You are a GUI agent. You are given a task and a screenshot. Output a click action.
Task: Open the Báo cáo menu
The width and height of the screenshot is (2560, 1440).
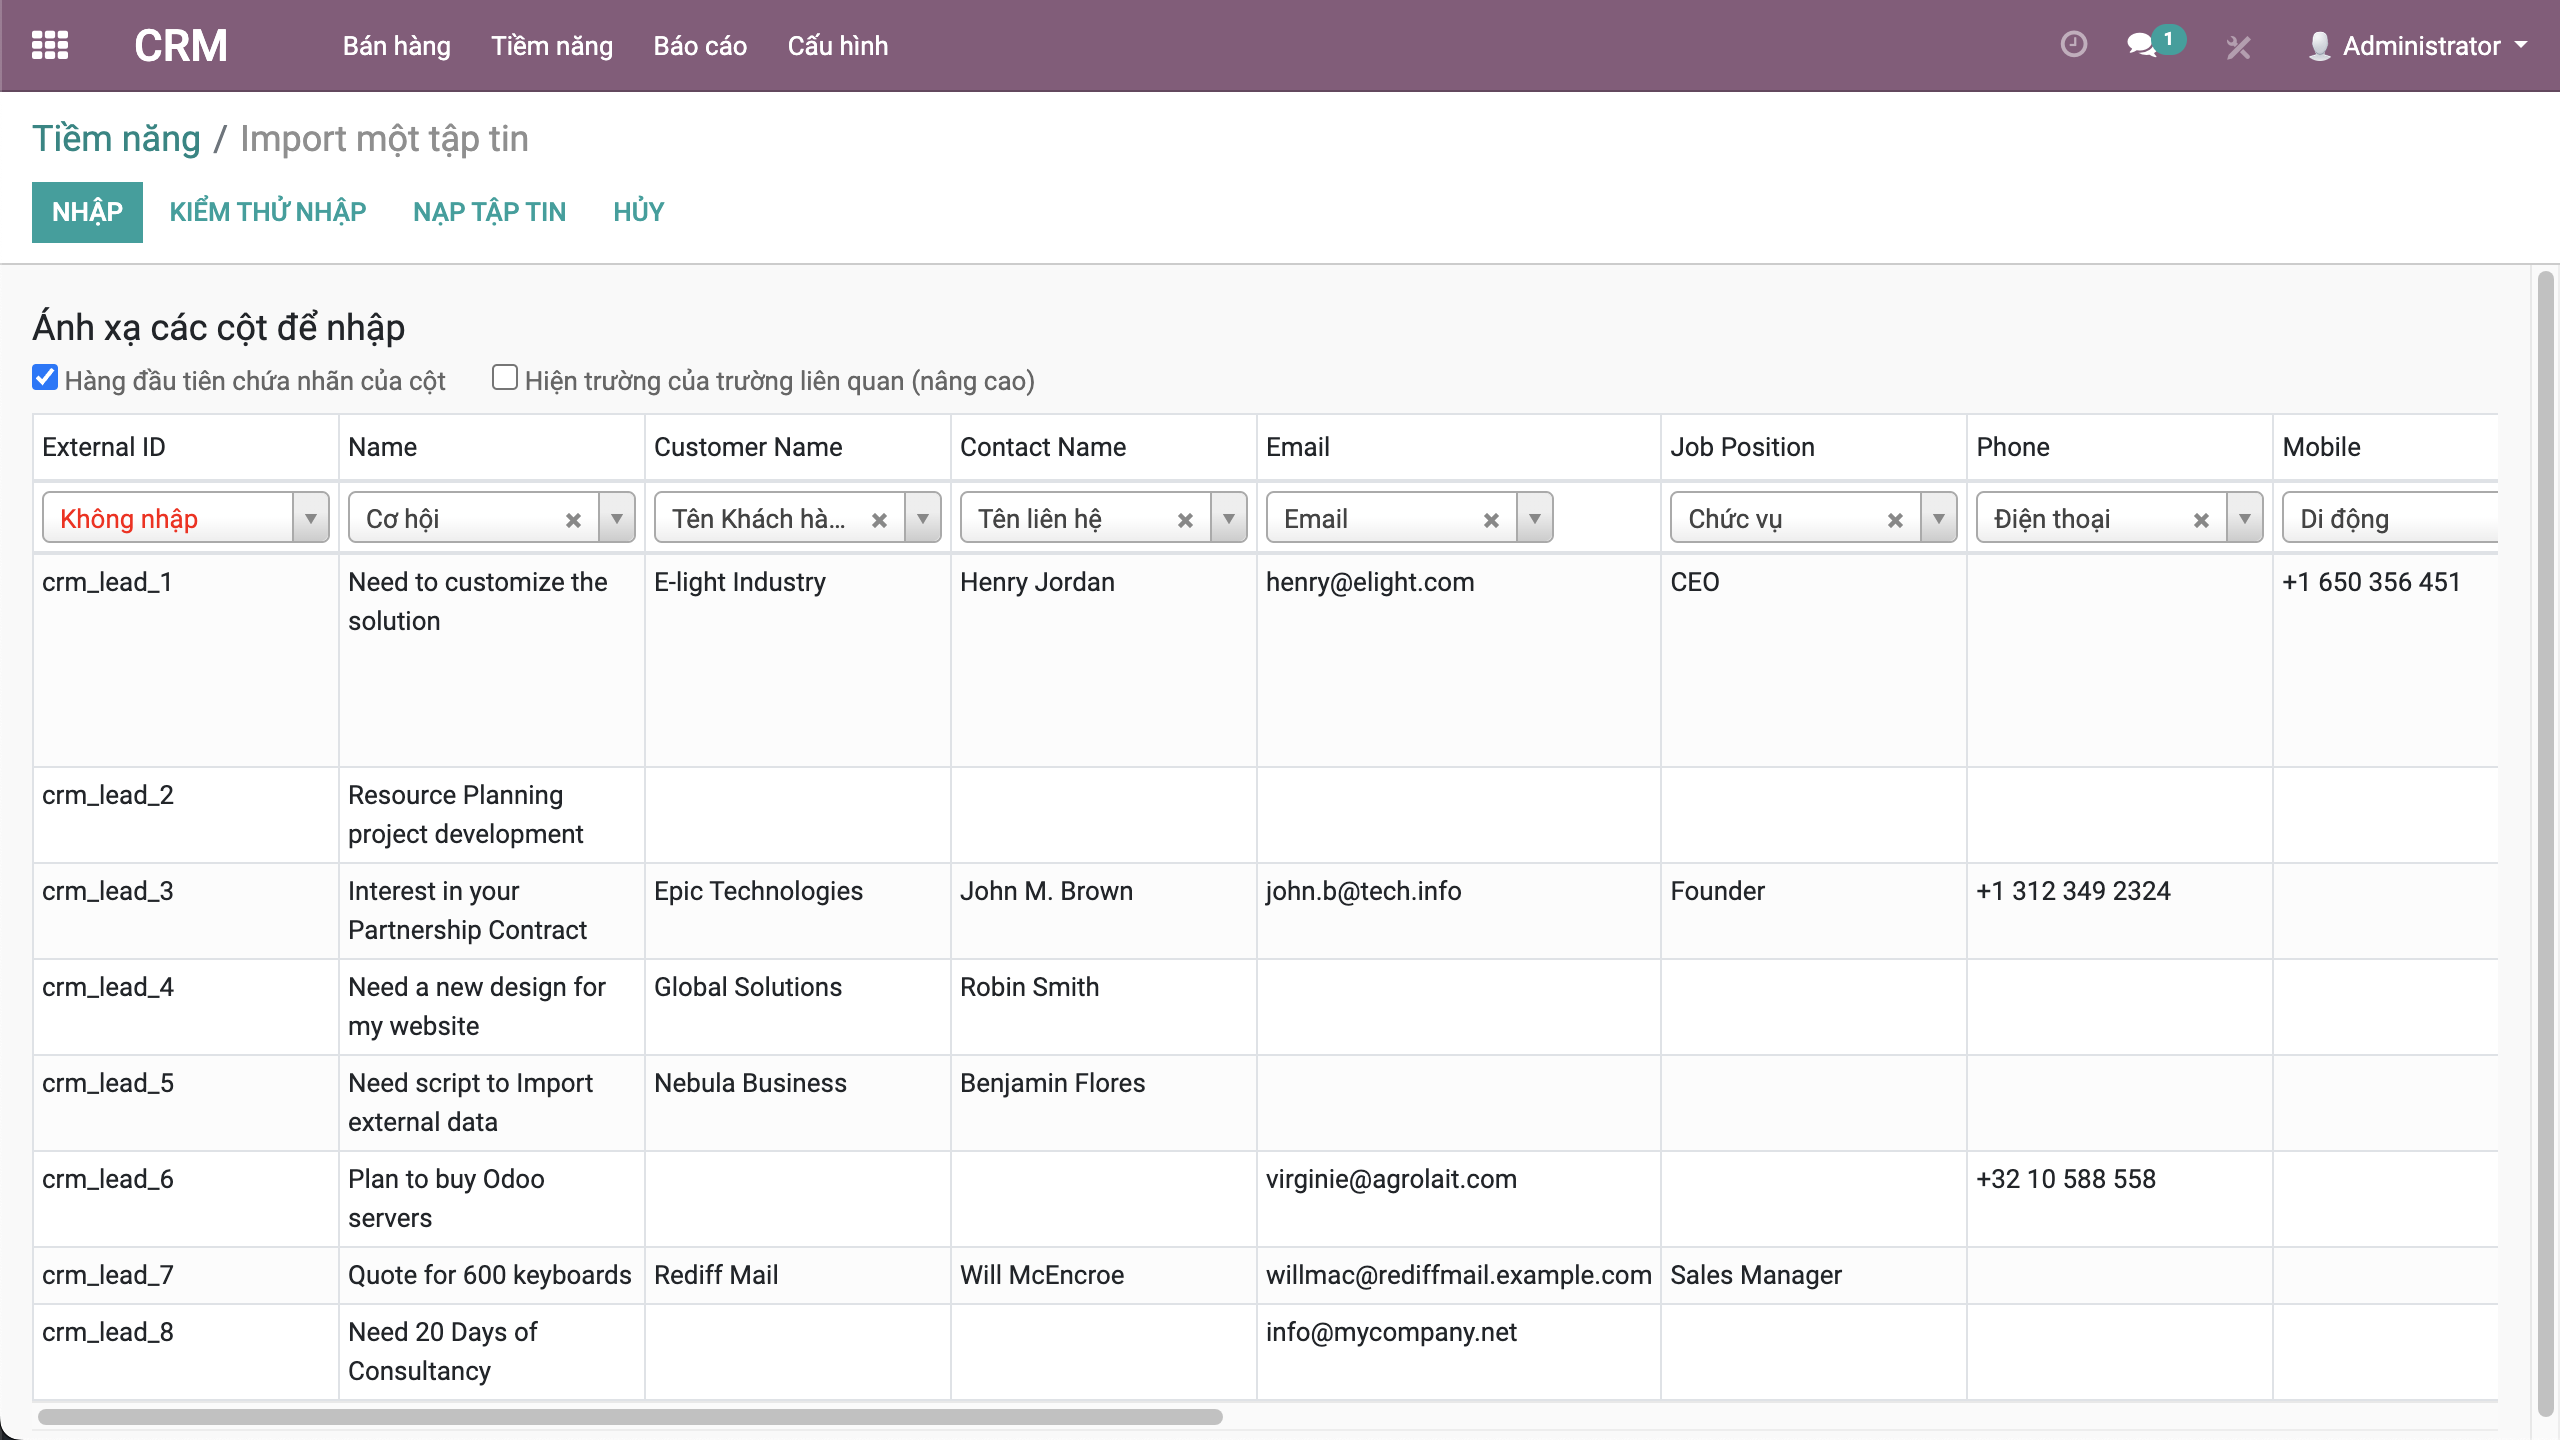pyautogui.click(x=700, y=46)
